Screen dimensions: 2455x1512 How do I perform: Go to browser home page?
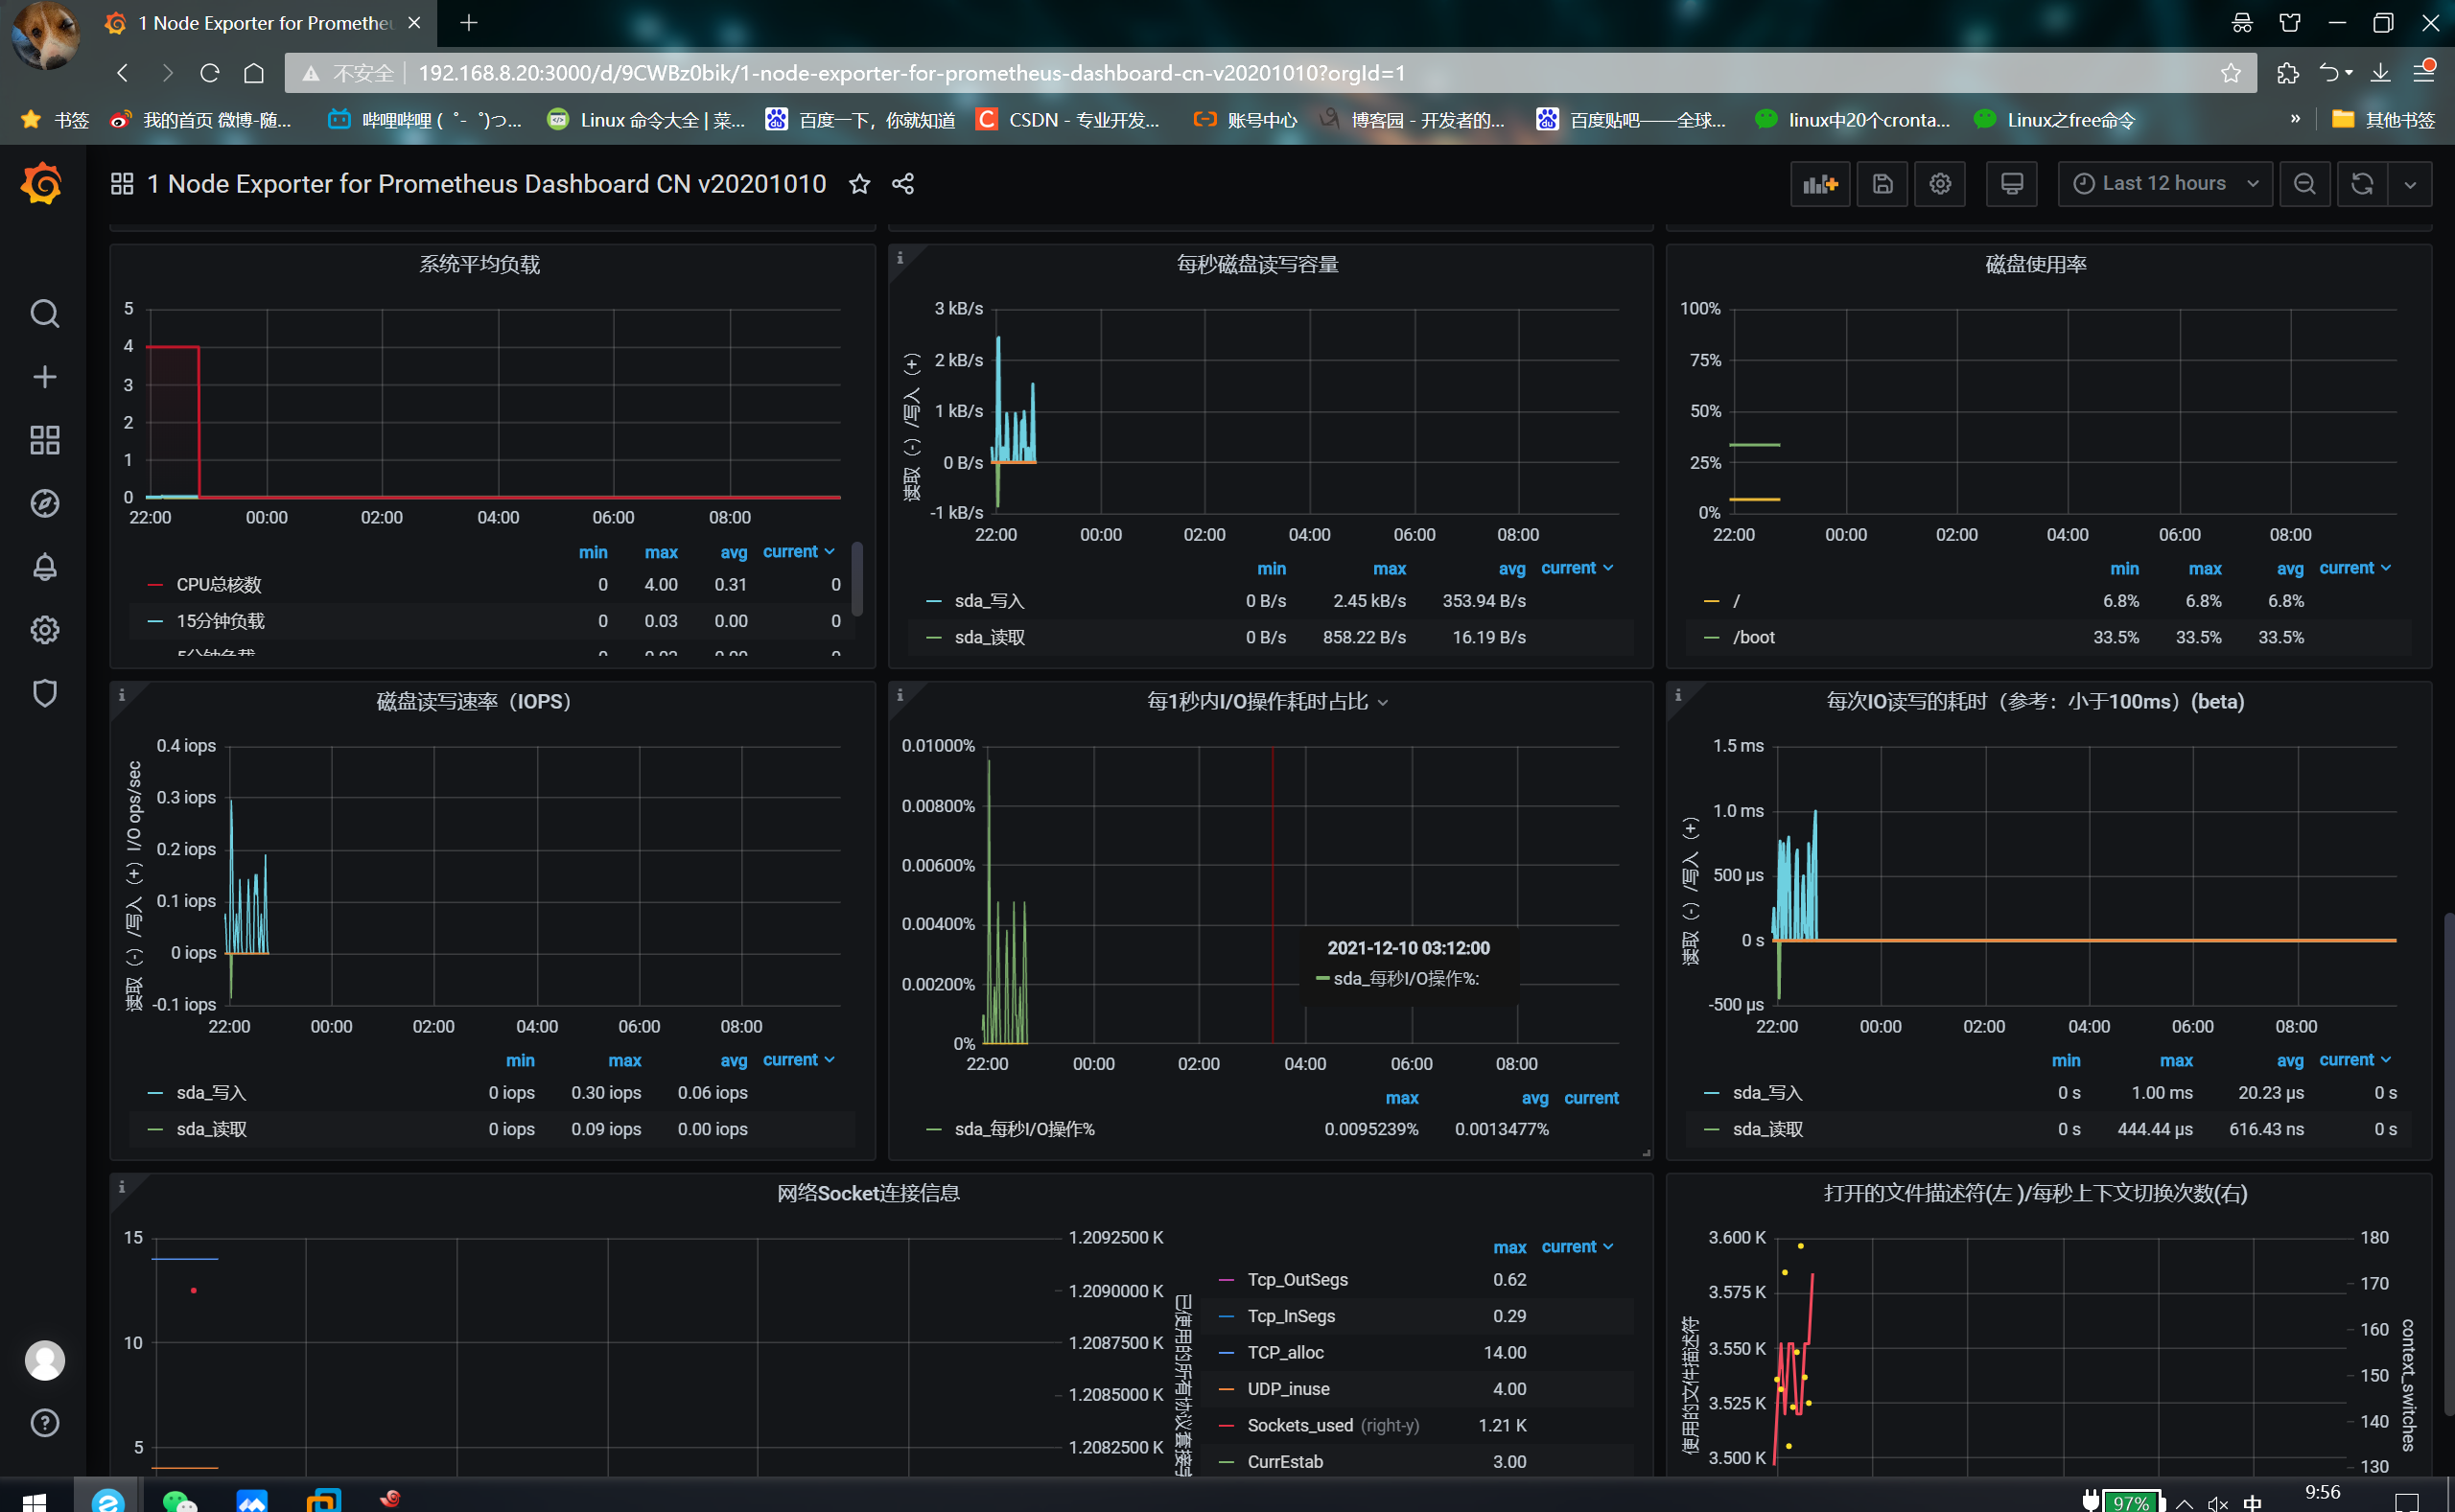(x=254, y=73)
